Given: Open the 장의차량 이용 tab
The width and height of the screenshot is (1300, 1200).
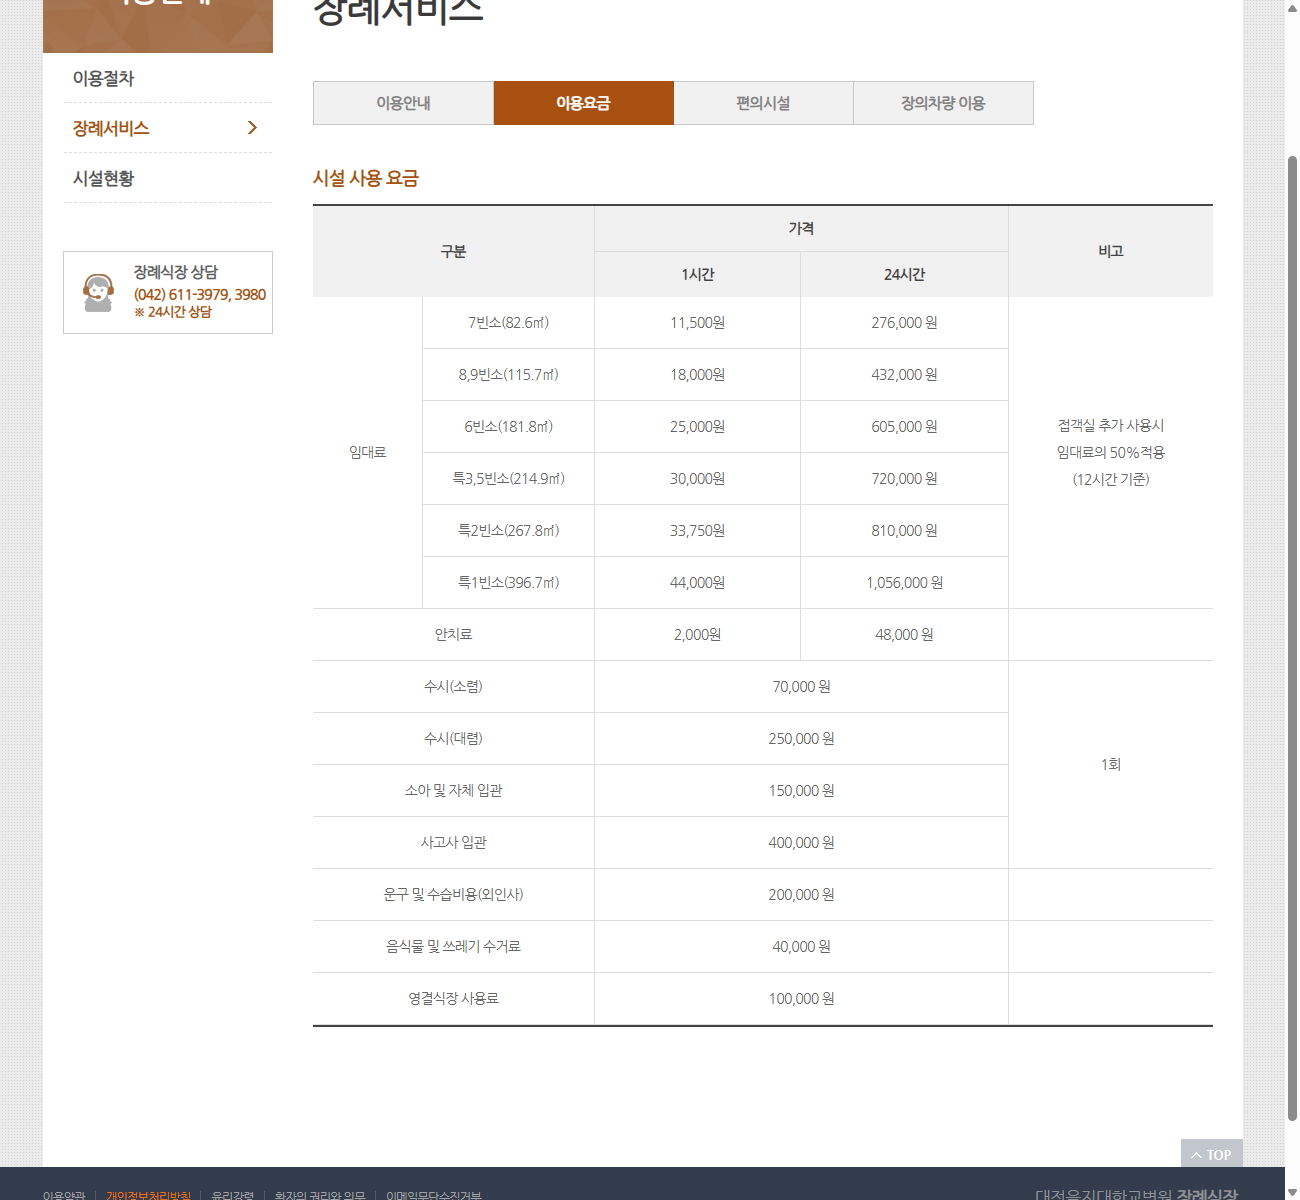Looking at the screenshot, I should tap(943, 103).
